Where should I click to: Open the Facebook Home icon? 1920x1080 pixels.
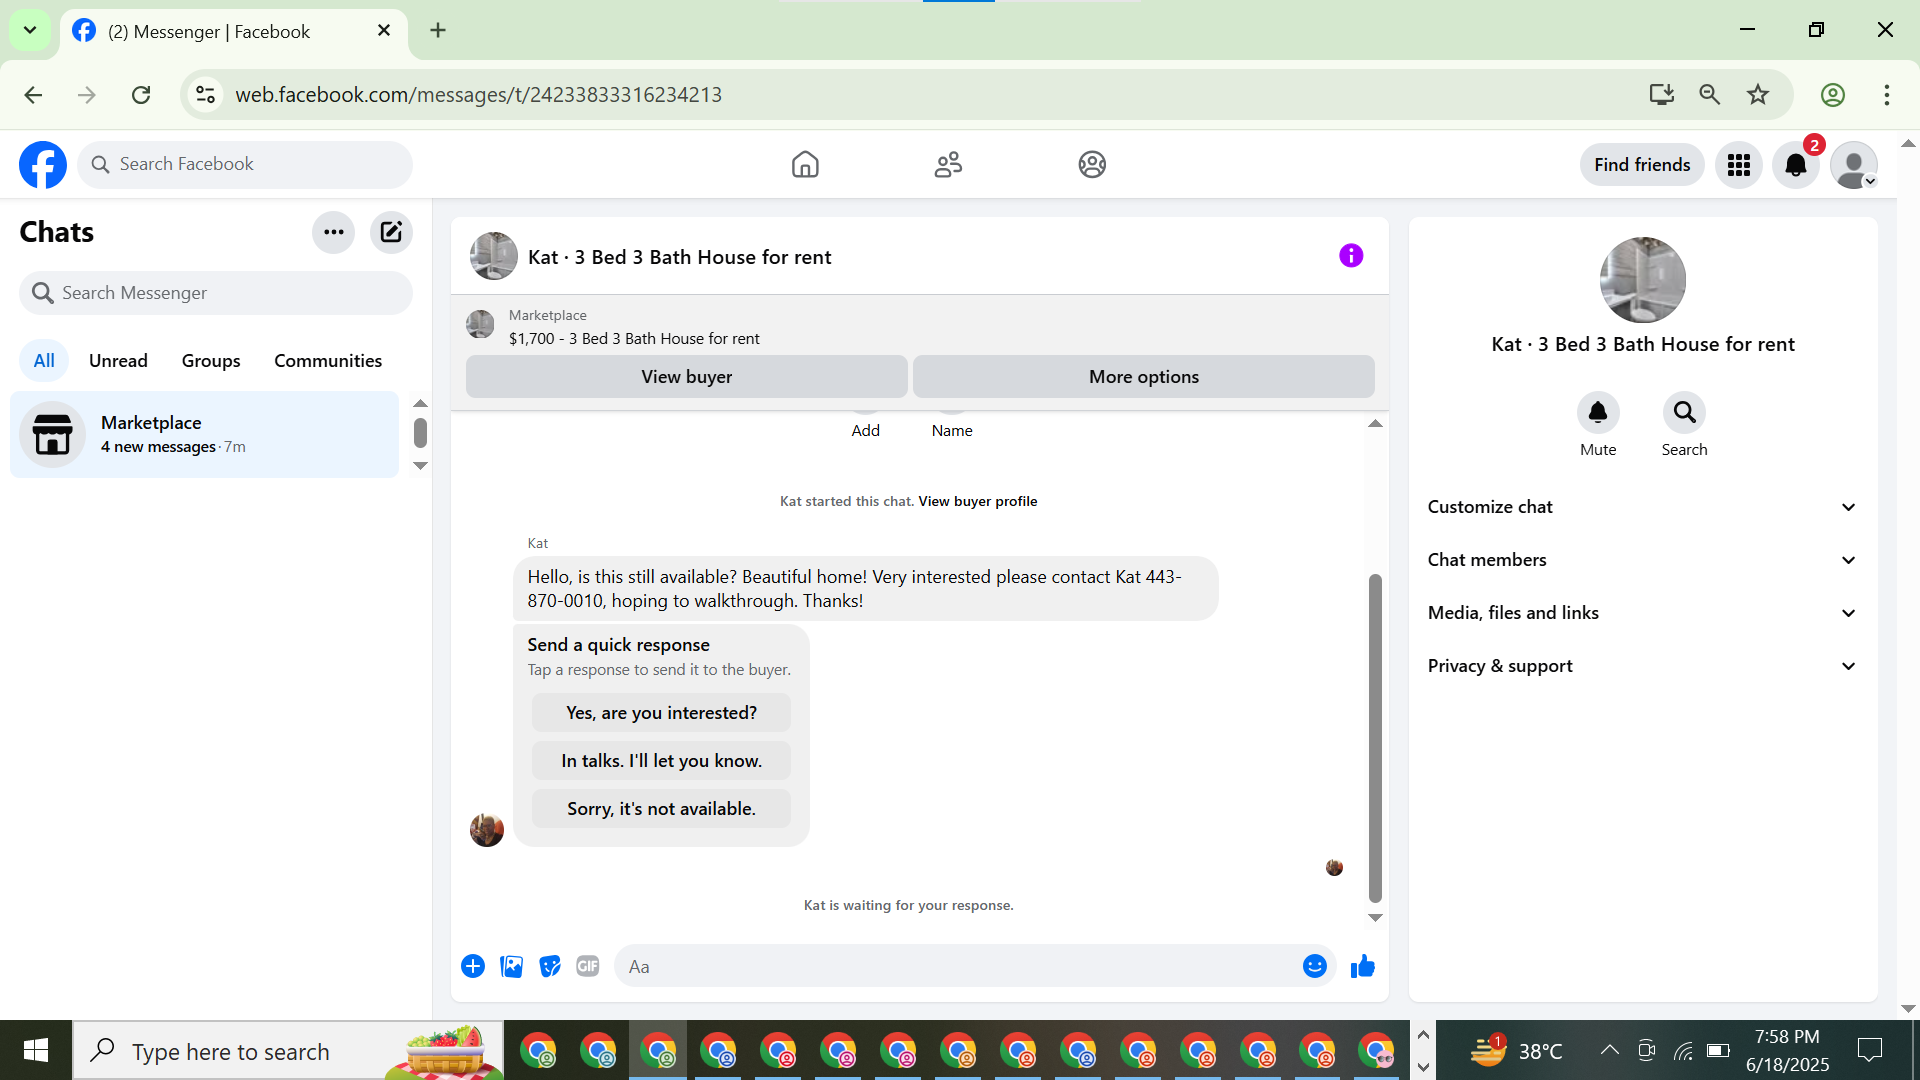805,165
